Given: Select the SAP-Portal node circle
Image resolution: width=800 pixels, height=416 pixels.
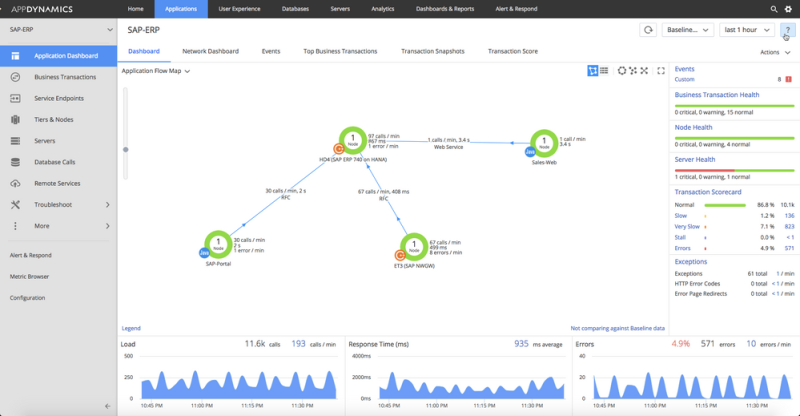Looking at the screenshot, I should (x=218, y=244).
